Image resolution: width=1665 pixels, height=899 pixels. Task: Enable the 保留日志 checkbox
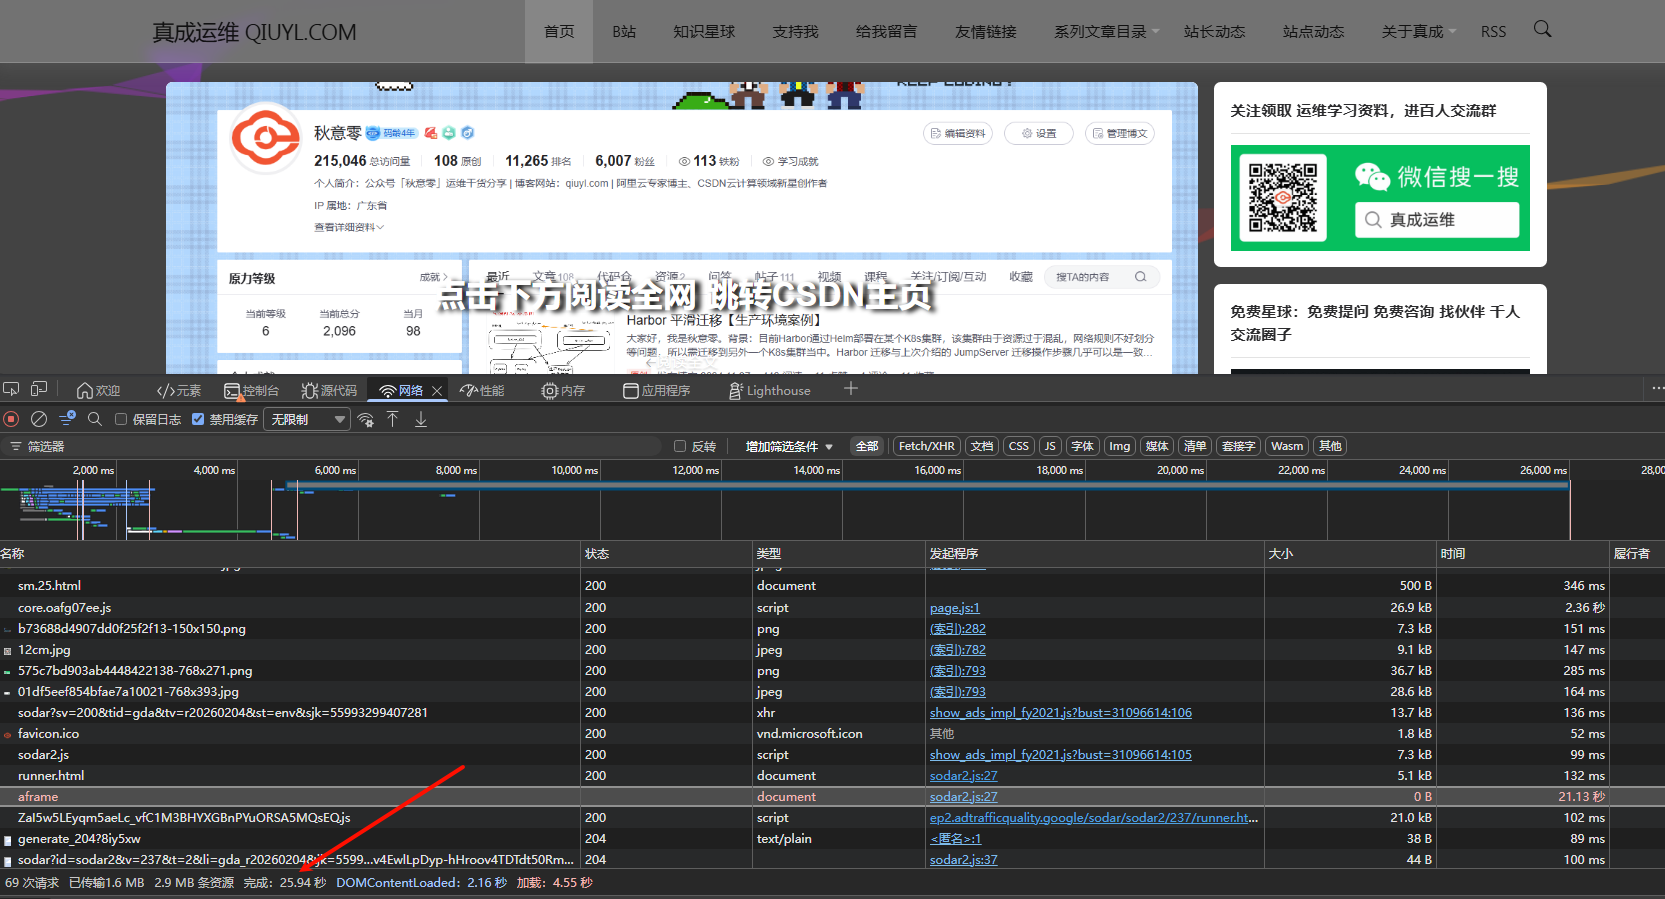tap(121, 420)
